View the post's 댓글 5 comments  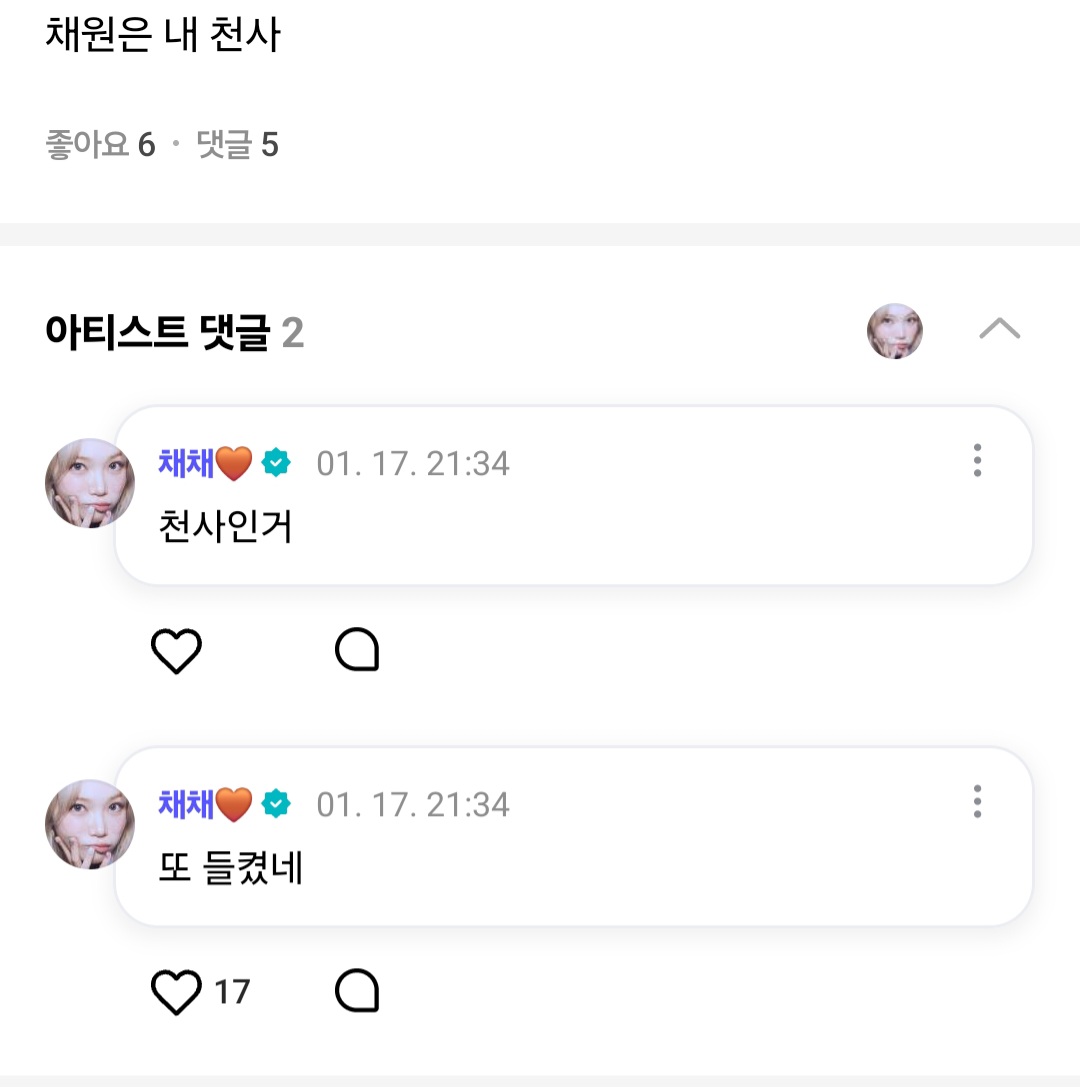[x=237, y=146]
